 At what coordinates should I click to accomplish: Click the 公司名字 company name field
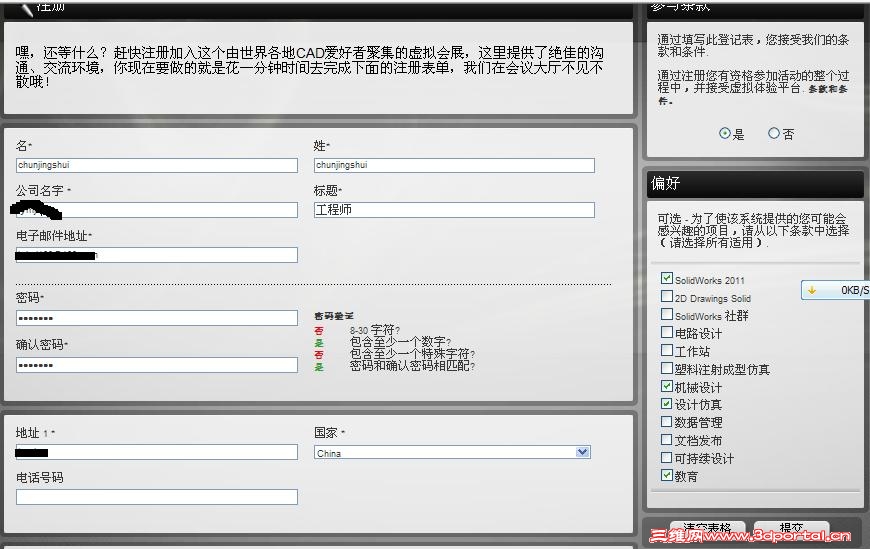[x=156, y=210]
